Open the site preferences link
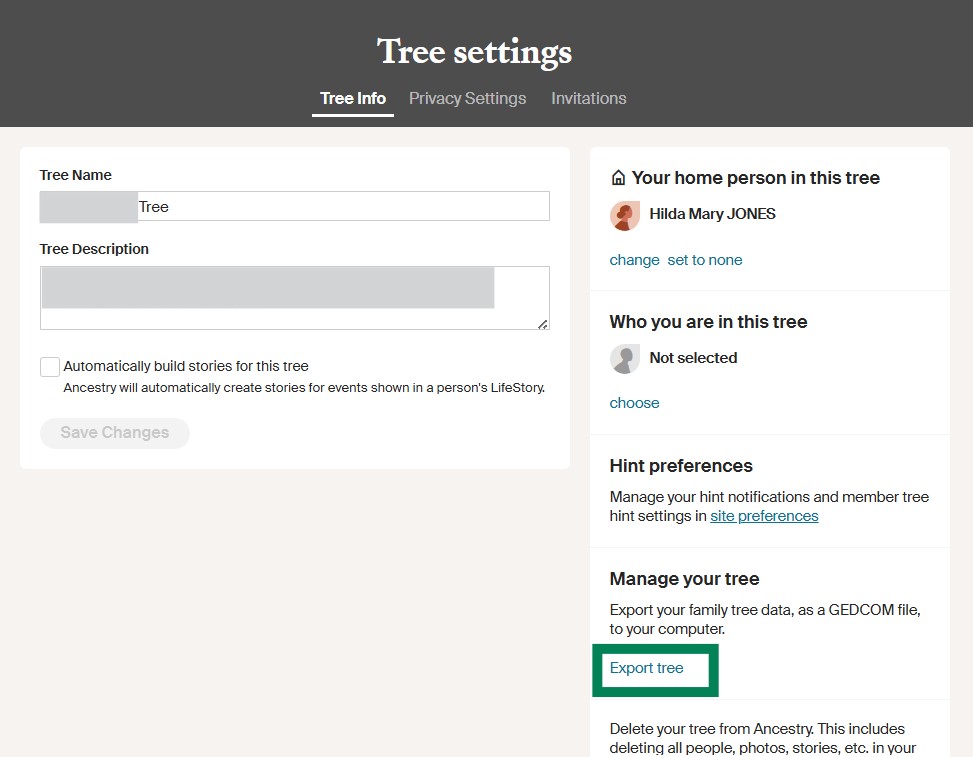Screen dimensions: 973x757 pyautogui.click(x=764, y=516)
